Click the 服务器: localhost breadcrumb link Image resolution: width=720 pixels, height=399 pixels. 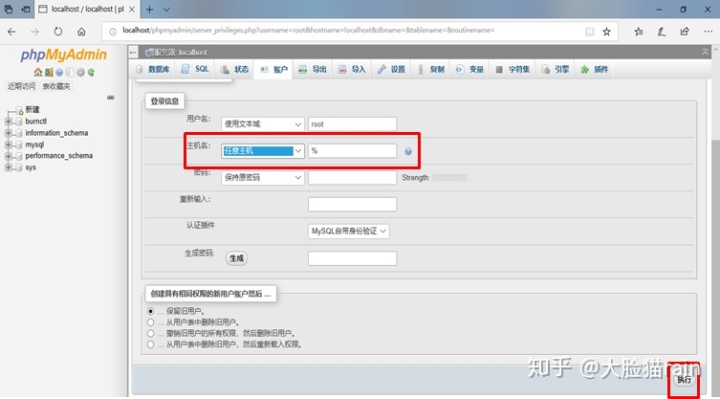tap(180, 52)
